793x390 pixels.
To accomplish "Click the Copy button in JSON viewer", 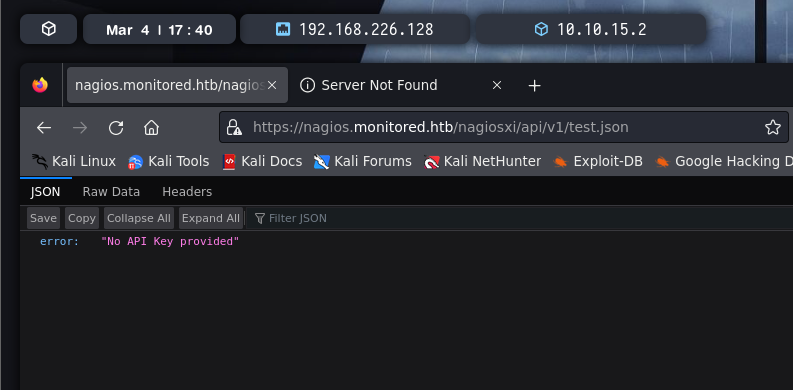I will tap(82, 218).
